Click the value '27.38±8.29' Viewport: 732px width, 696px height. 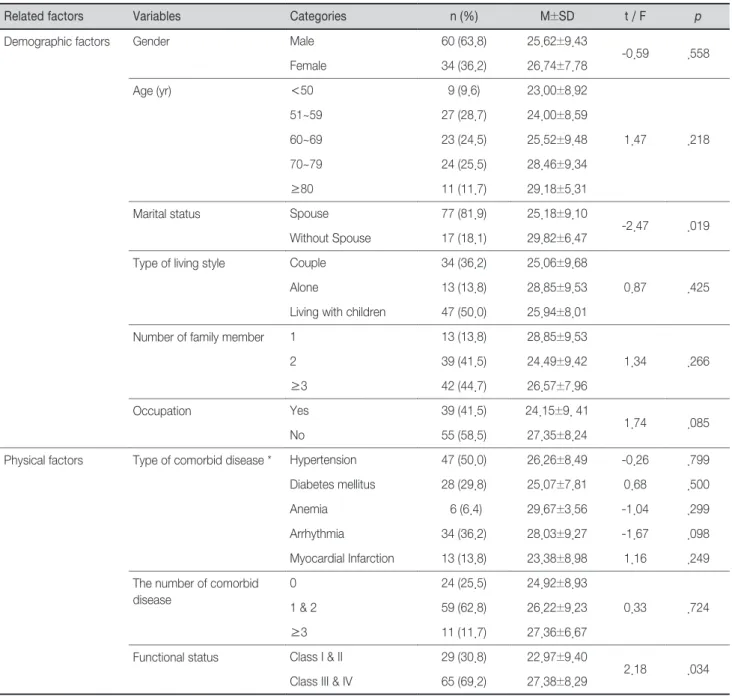(x=557, y=682)
